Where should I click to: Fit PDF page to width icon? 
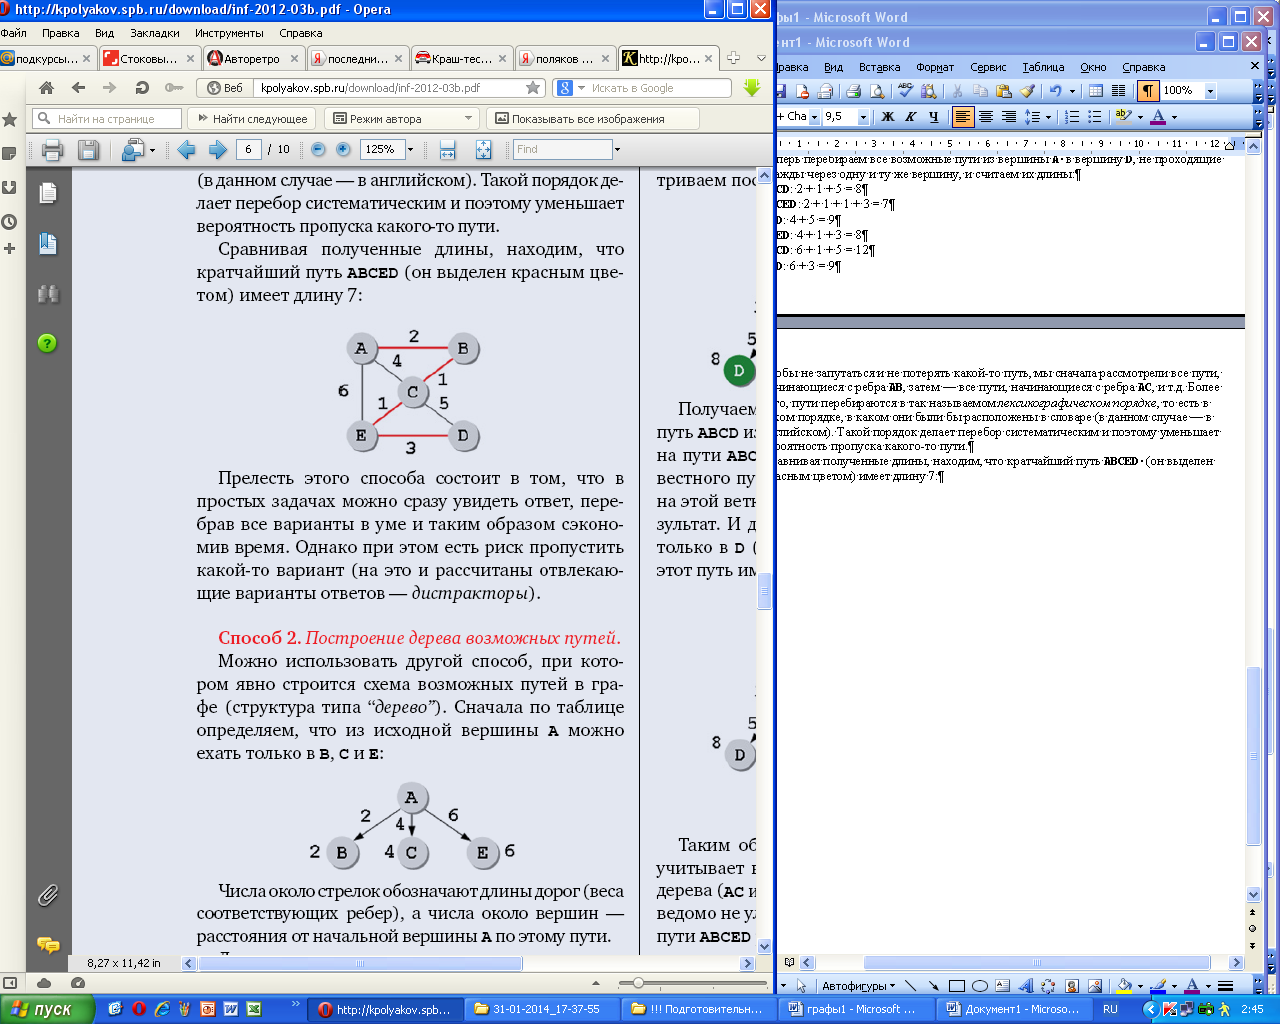pos(448,150)
